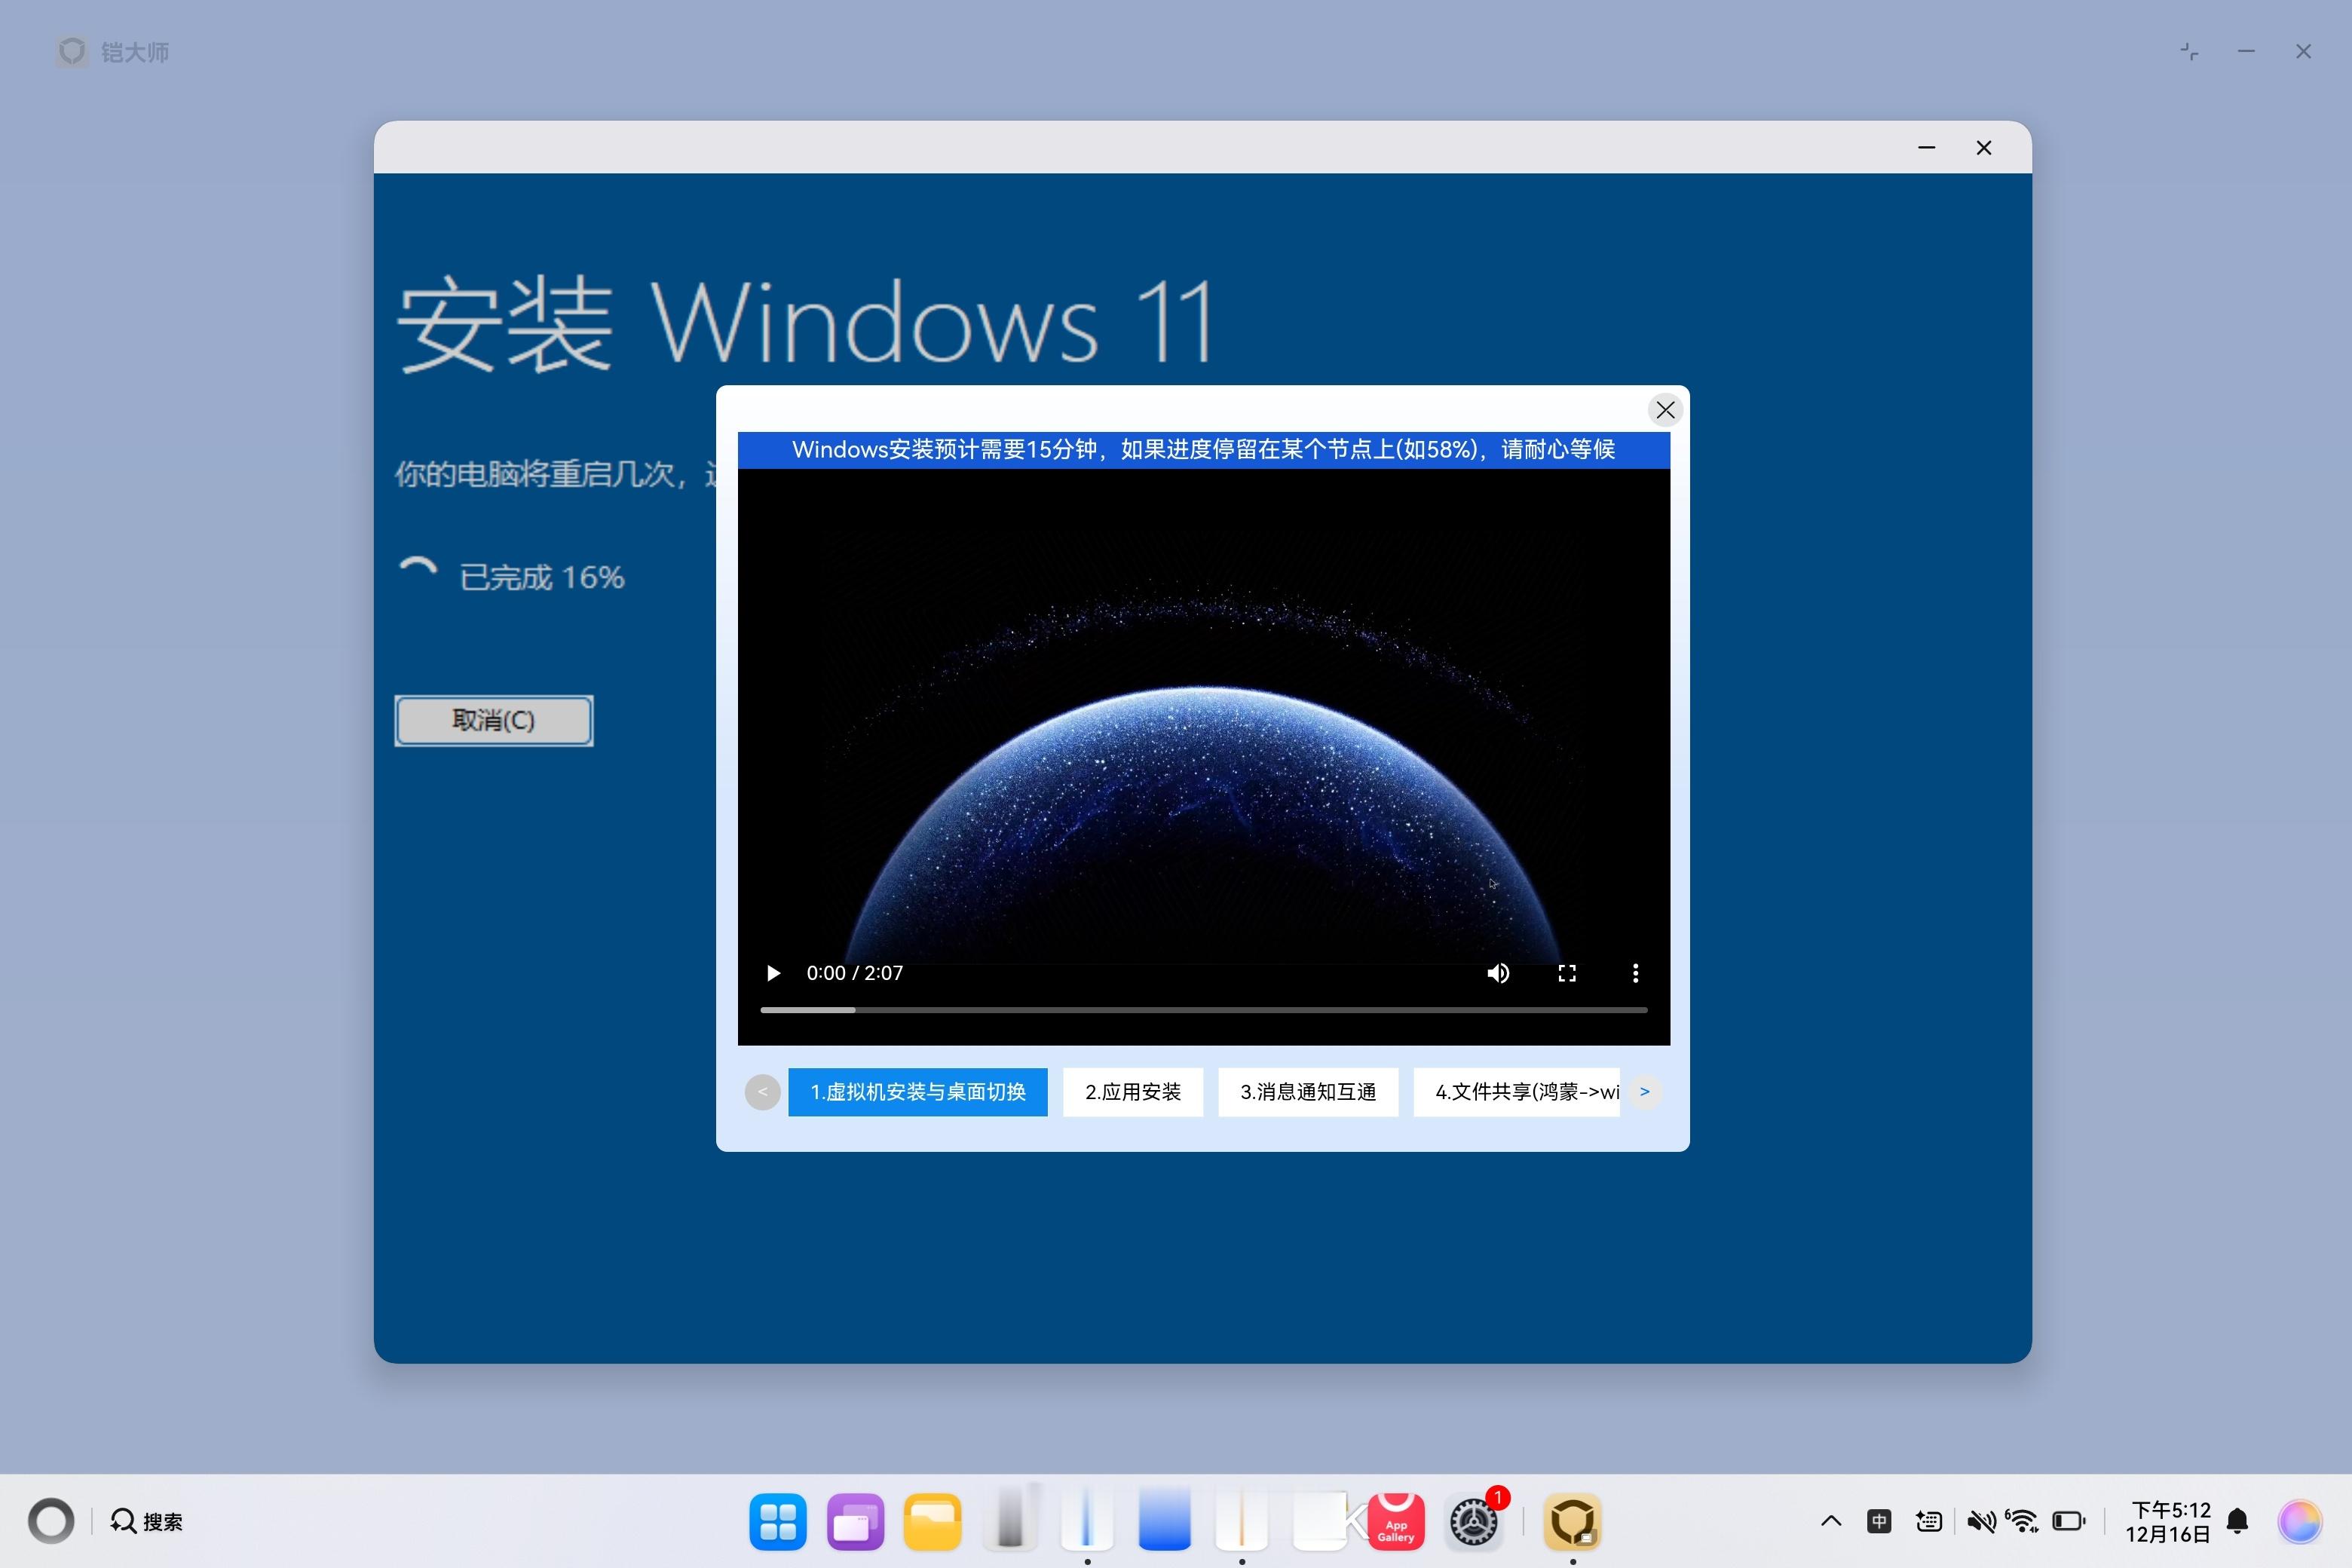Expand hidden system tray icons
The width and height of the screenshot is (2352, 1568).
click(1830, 1521)
